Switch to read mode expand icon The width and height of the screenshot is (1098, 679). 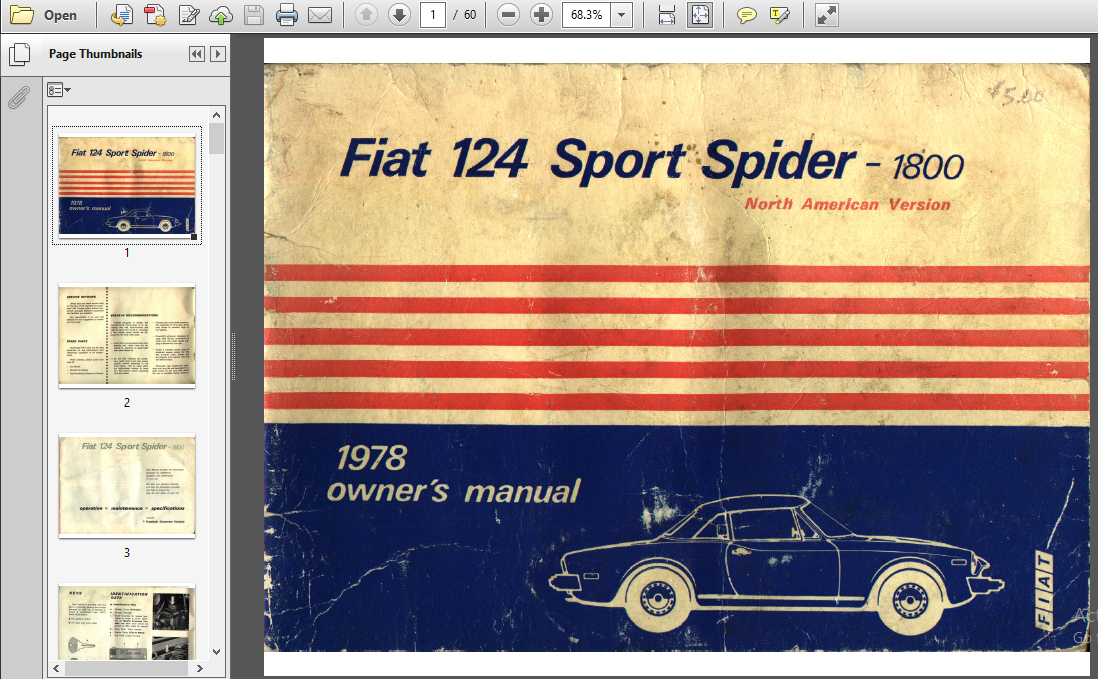827,15
